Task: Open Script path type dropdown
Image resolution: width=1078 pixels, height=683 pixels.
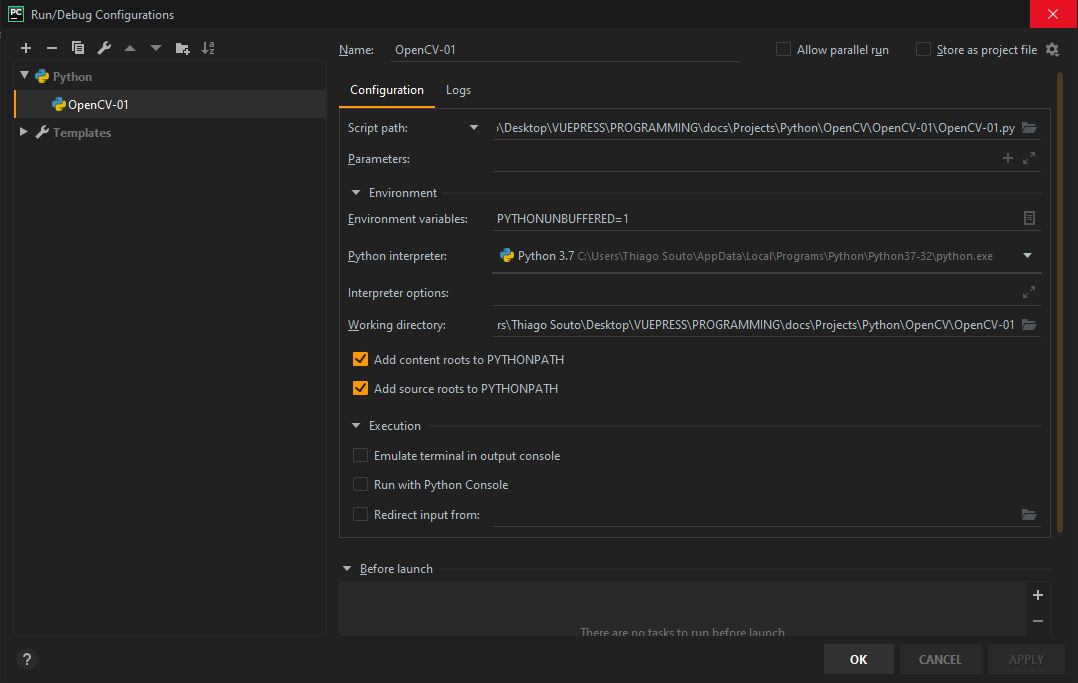Action: pyautogui.click(x=474, y=128)
